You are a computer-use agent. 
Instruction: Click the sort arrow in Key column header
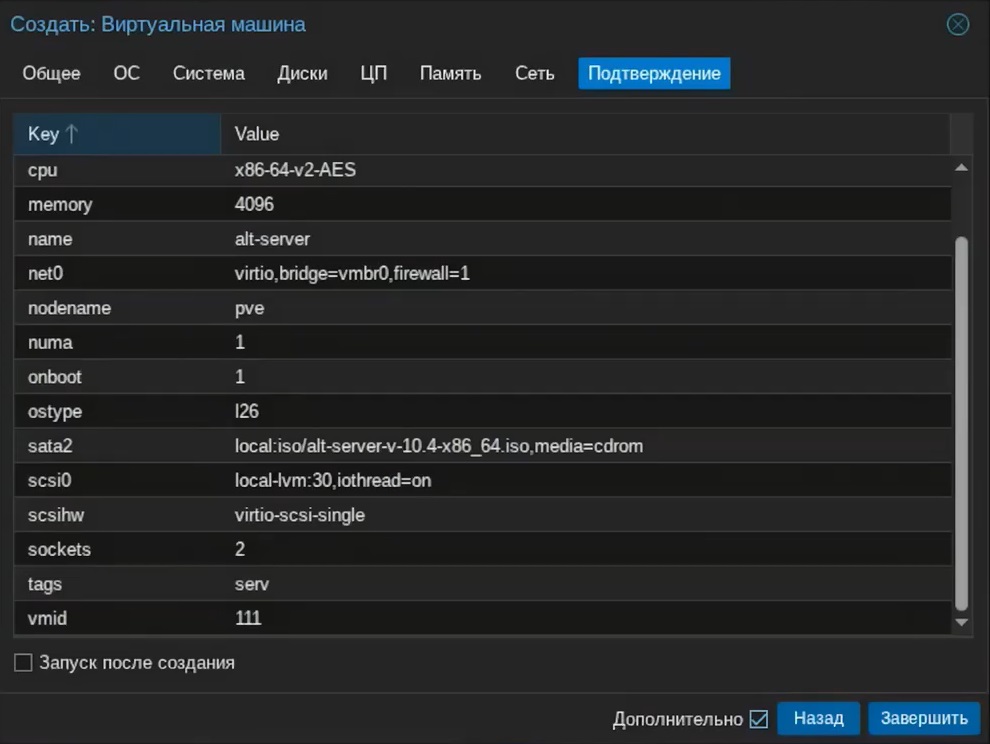click(72, 134)
